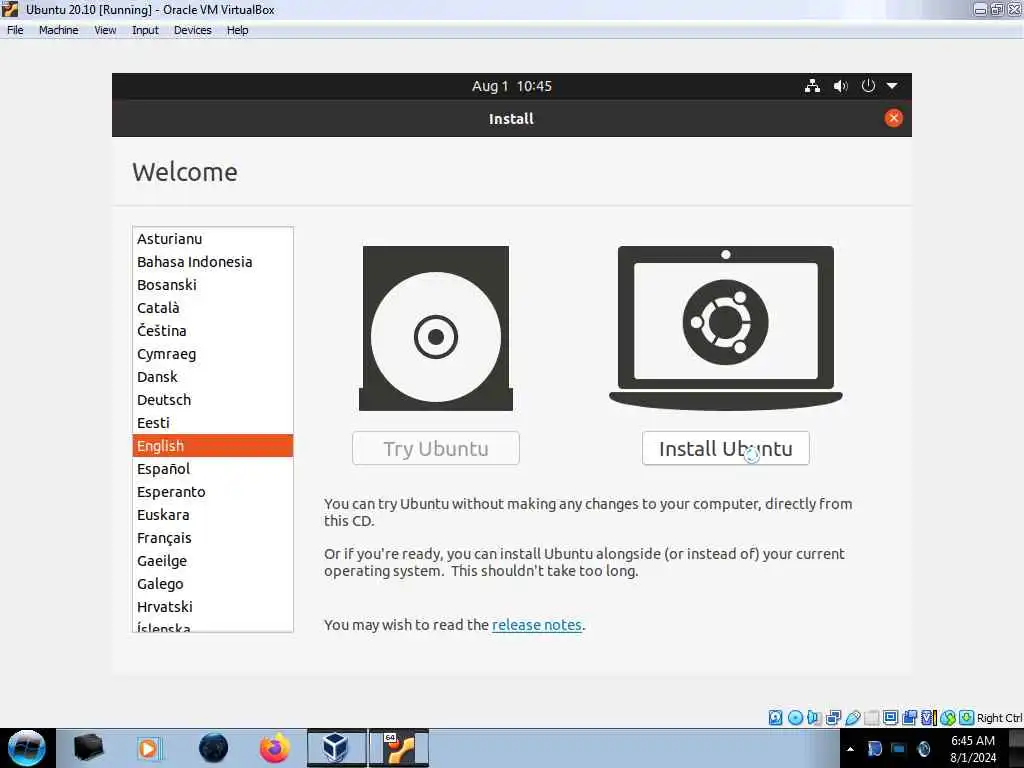This screenshot has height=768, width=1024.
Task: Select Euskara language
Action: click(x=213, y=515)
